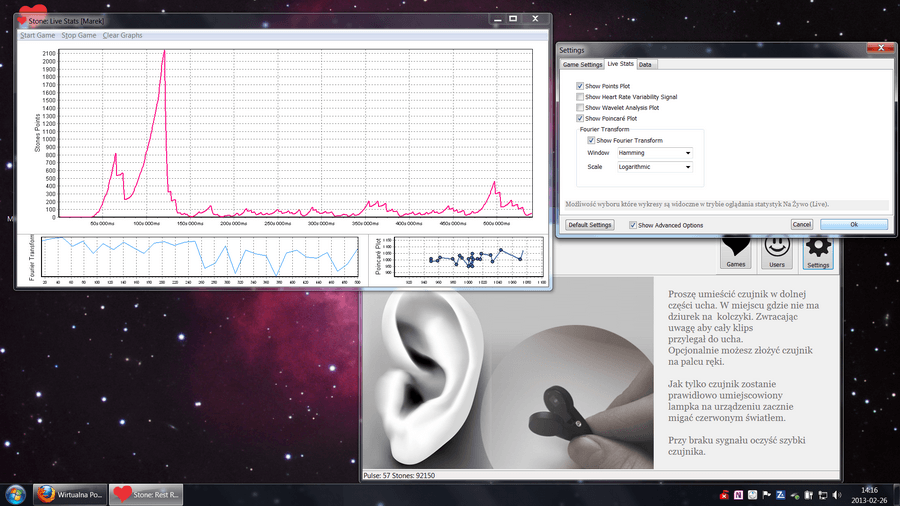
Task: Click the status text Pulse: 57 Stones: 92150
Action: click(399, 476)
